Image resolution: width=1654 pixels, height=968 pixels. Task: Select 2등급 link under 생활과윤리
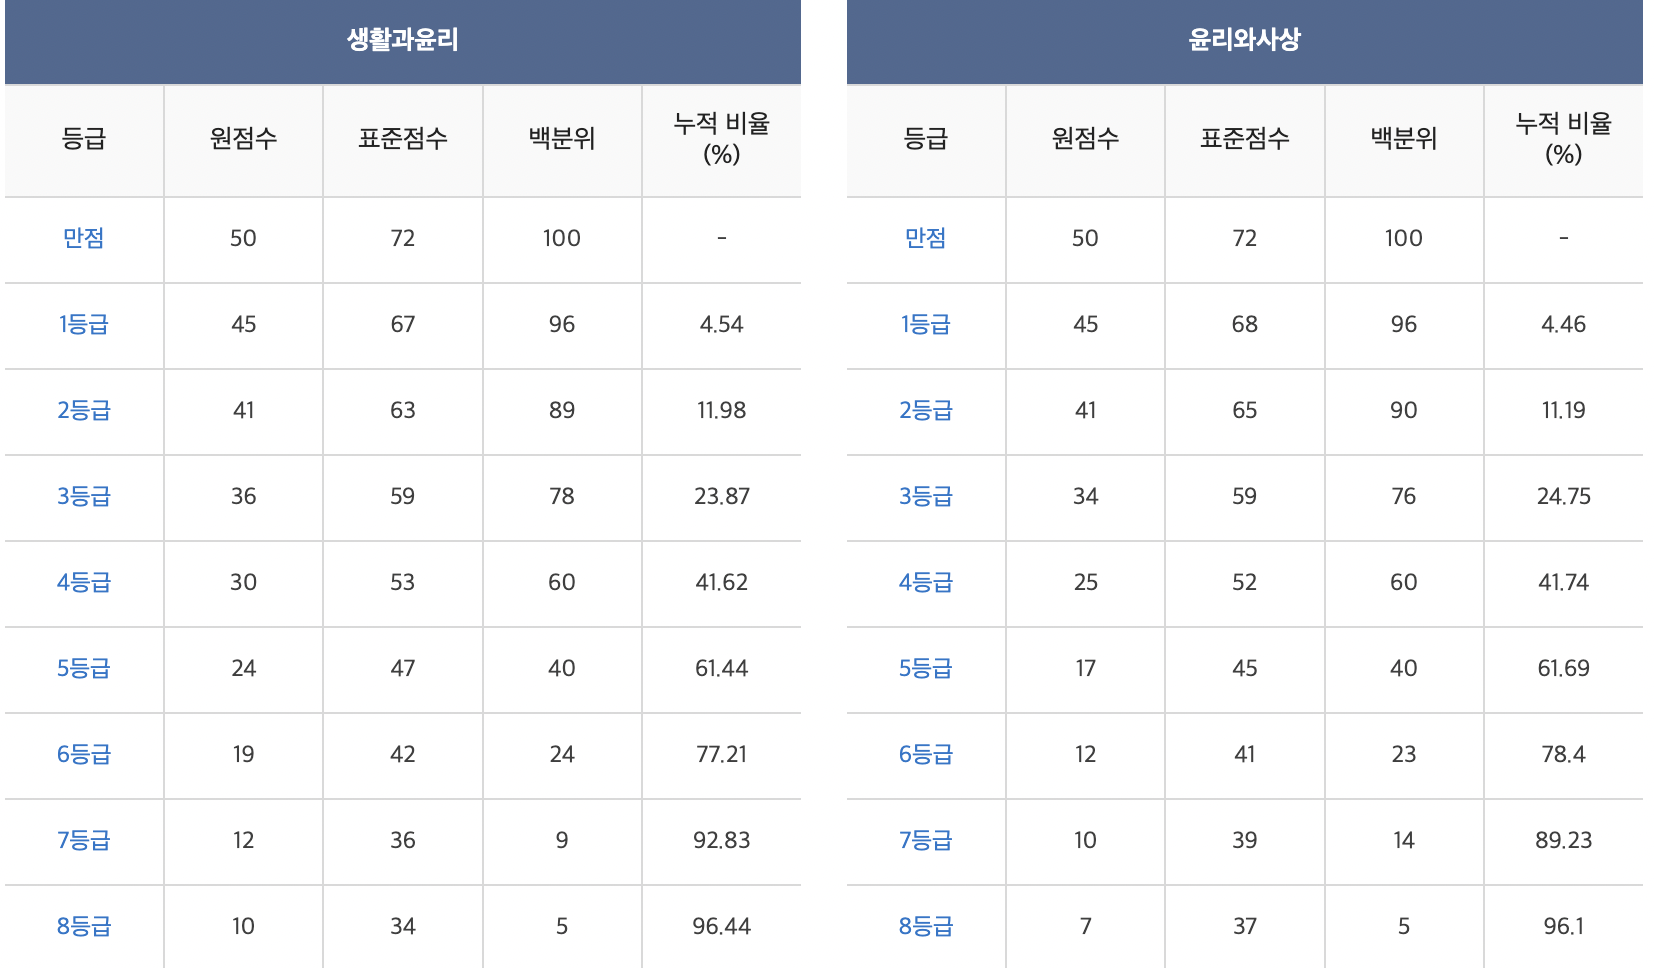point(84,410)
